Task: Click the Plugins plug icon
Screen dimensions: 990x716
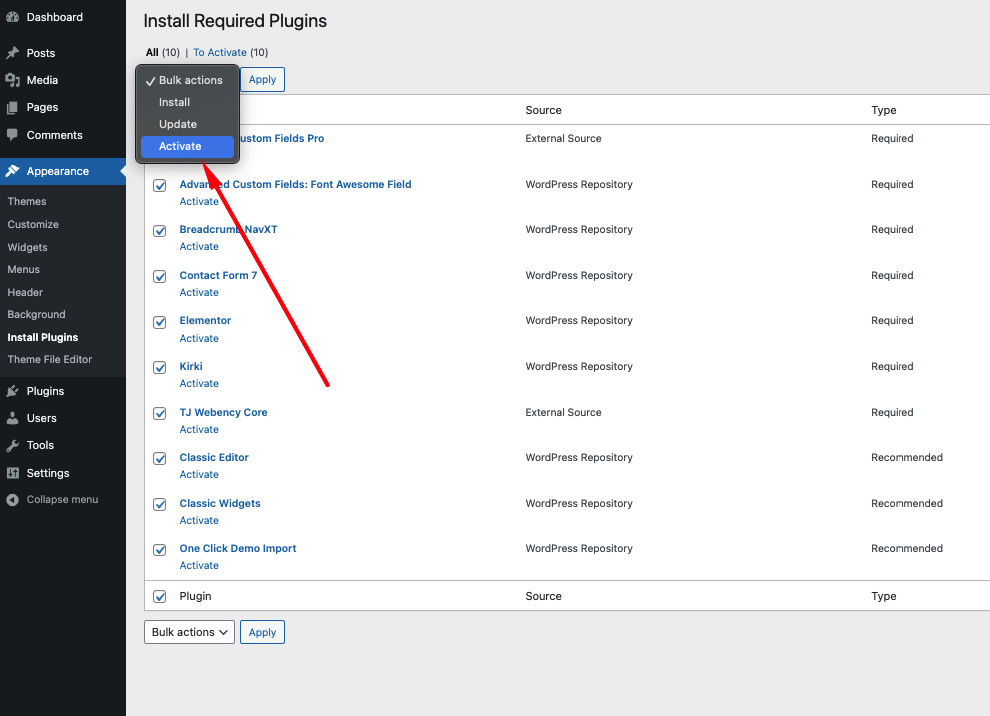Action: click(x=13, y=391)
